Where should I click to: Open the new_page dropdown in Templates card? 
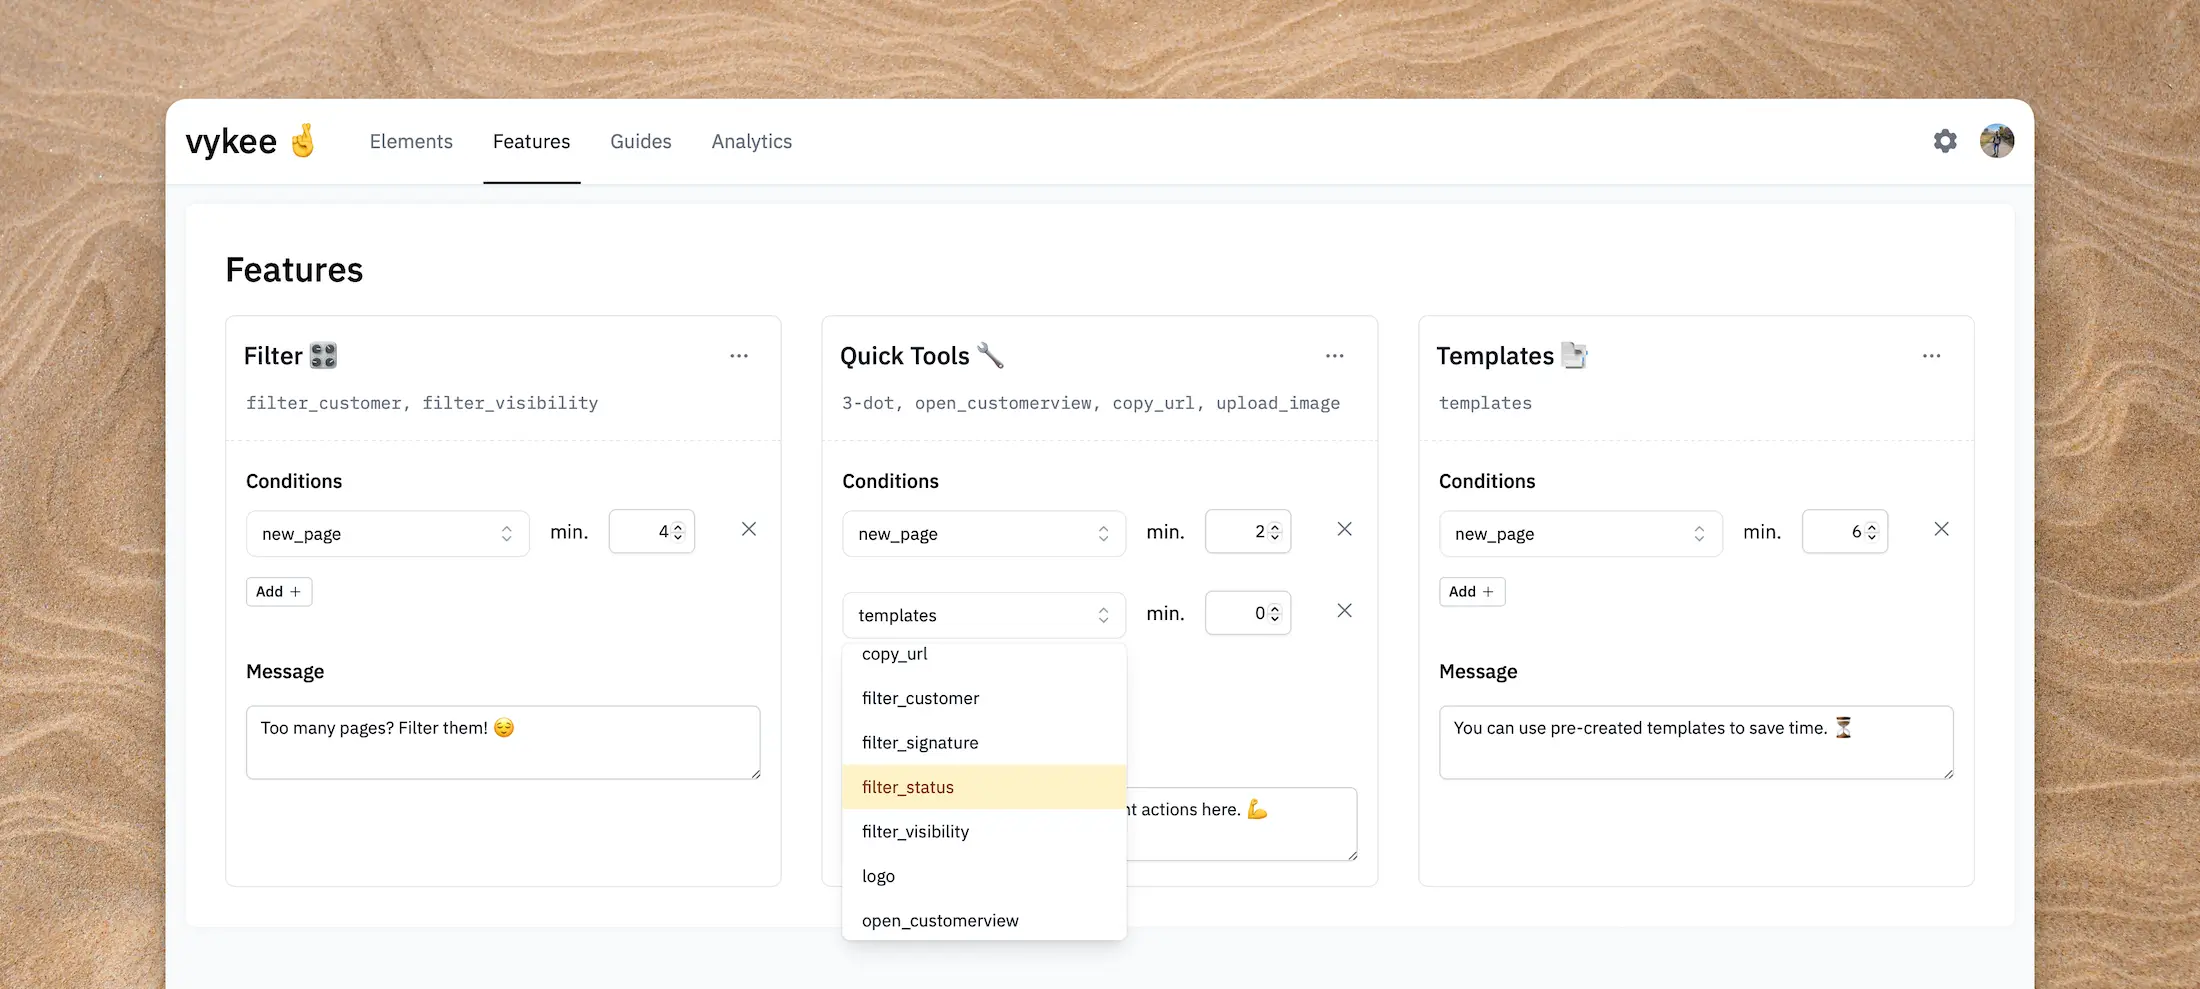pyautogui.click(x=1580, y=533)
